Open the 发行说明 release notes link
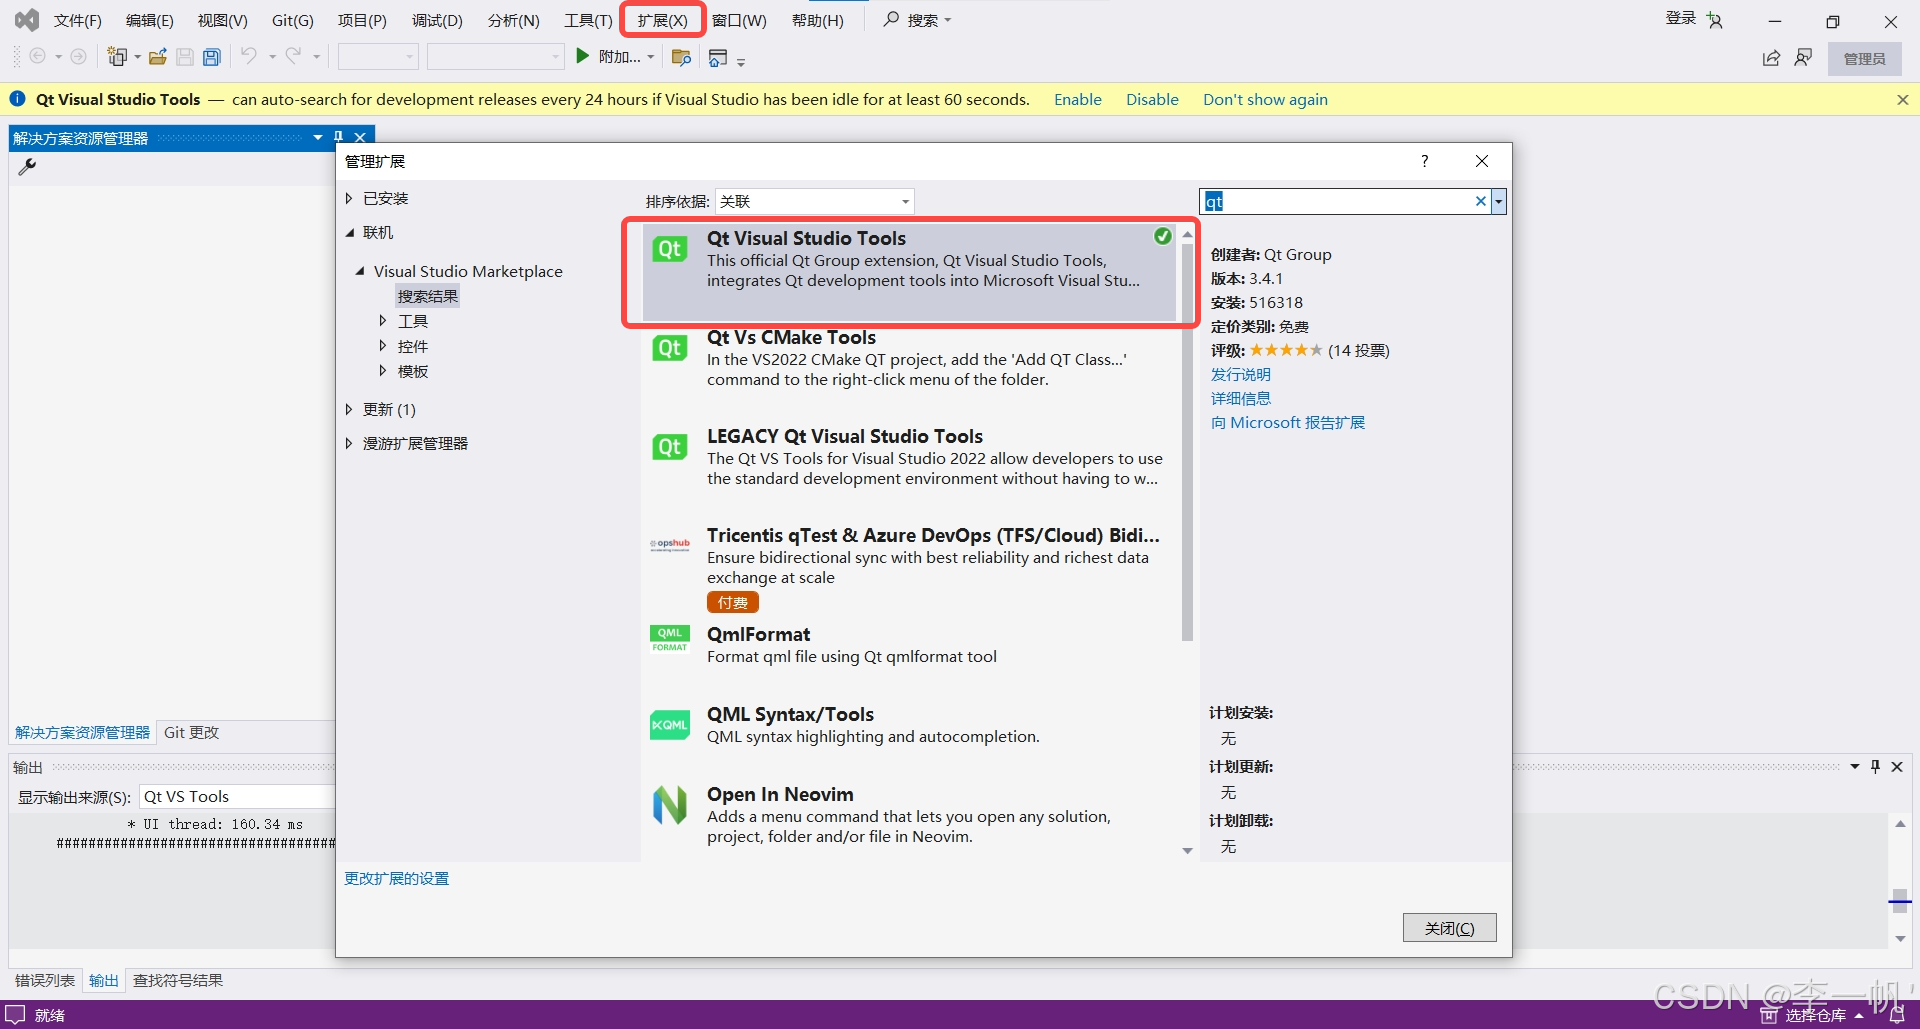The width and height of the screenshot is (1920, 1029). 1240,374
